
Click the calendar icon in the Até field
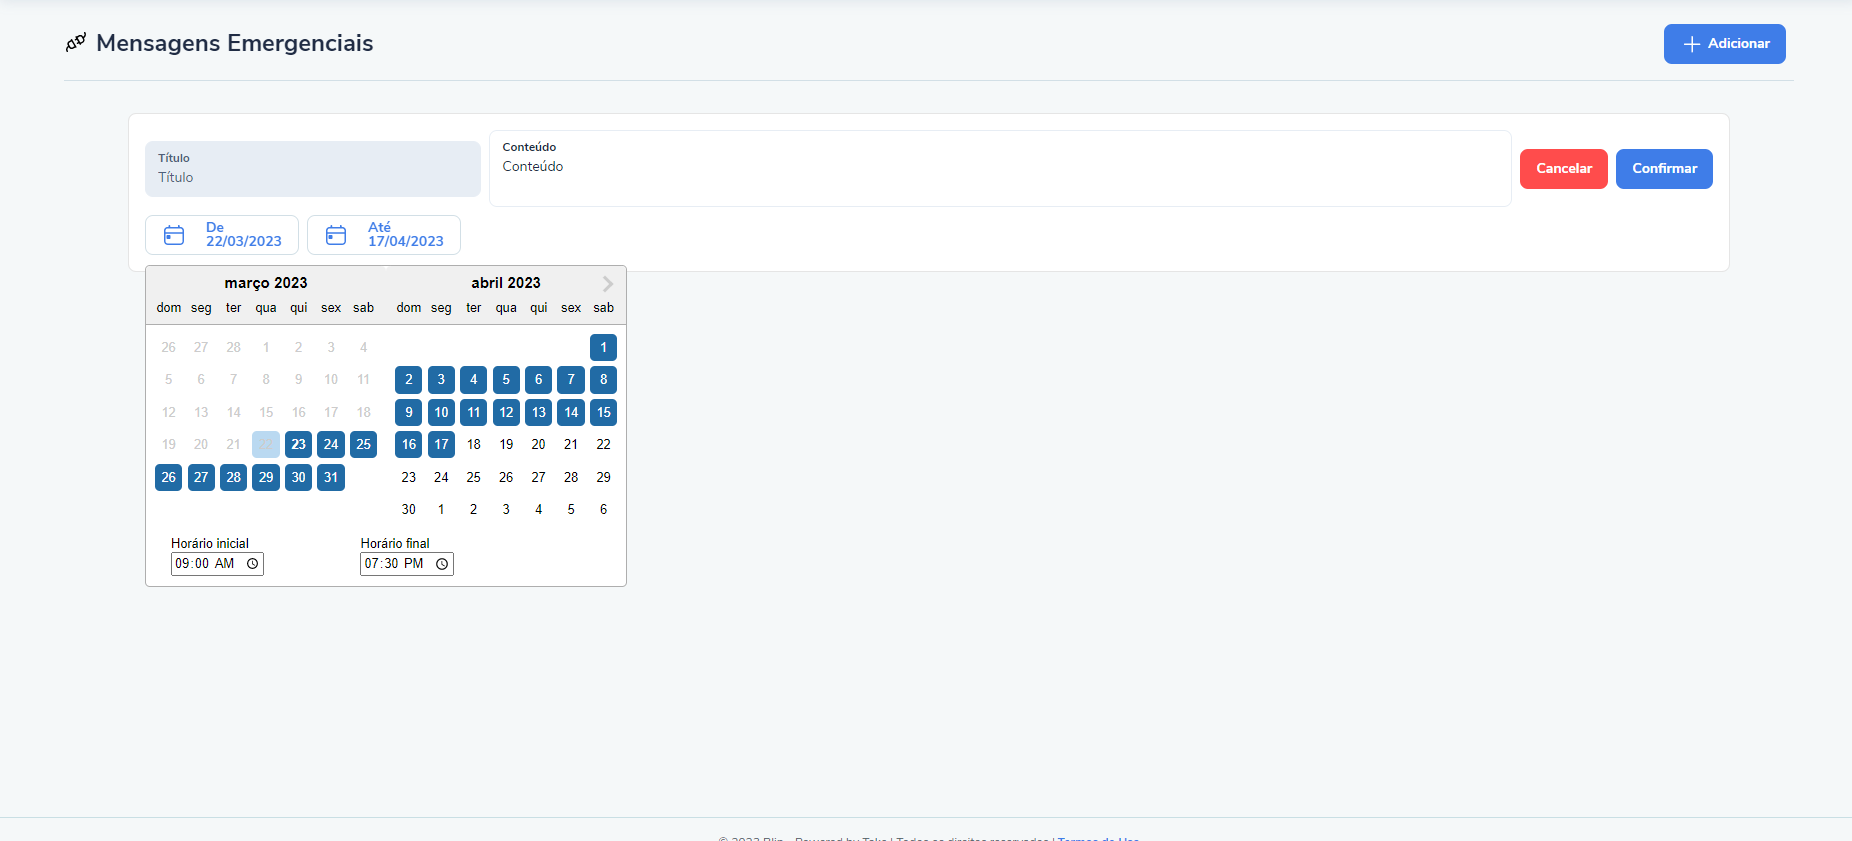click(x=336, y=235)
